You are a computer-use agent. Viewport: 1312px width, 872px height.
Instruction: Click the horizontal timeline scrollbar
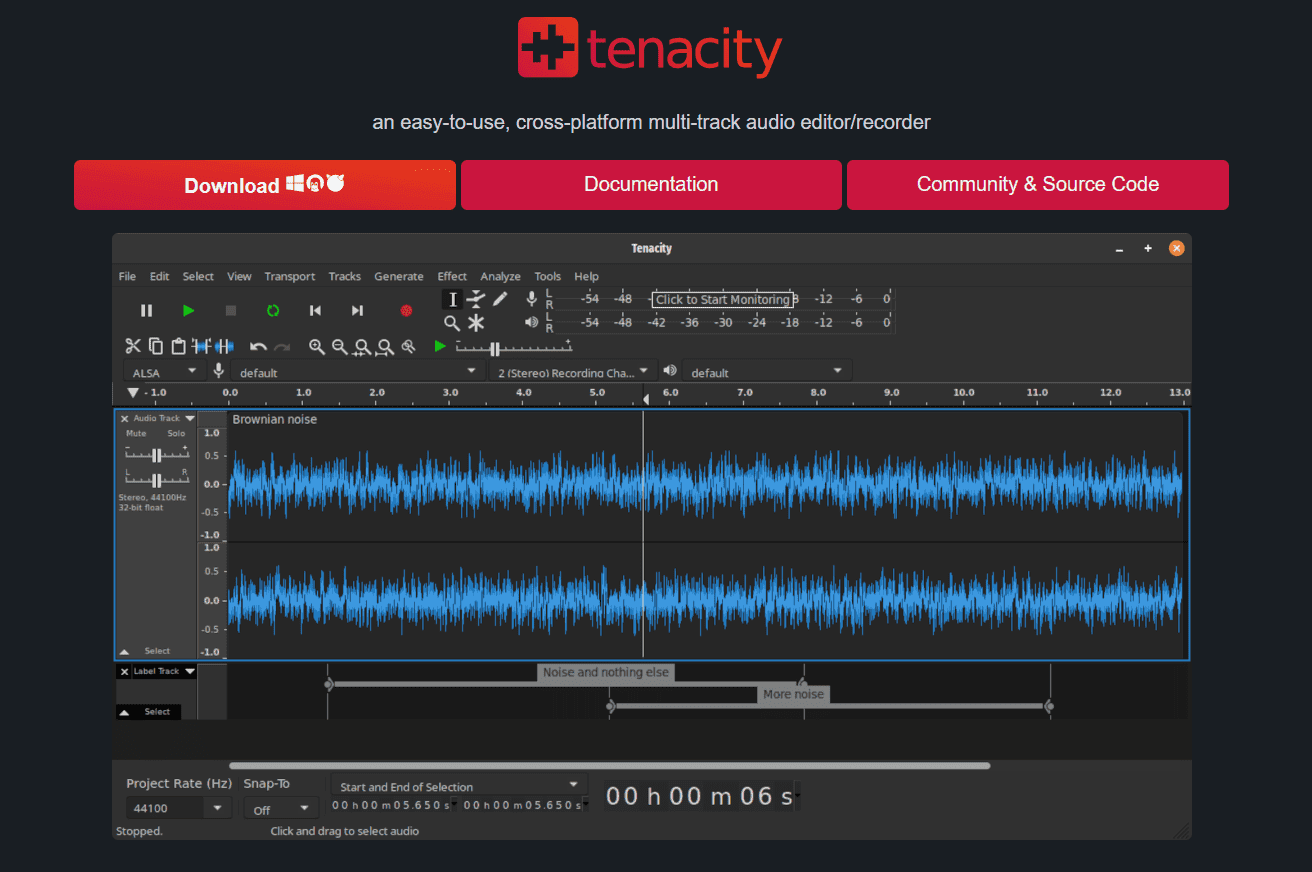click(x=610, y=766)
